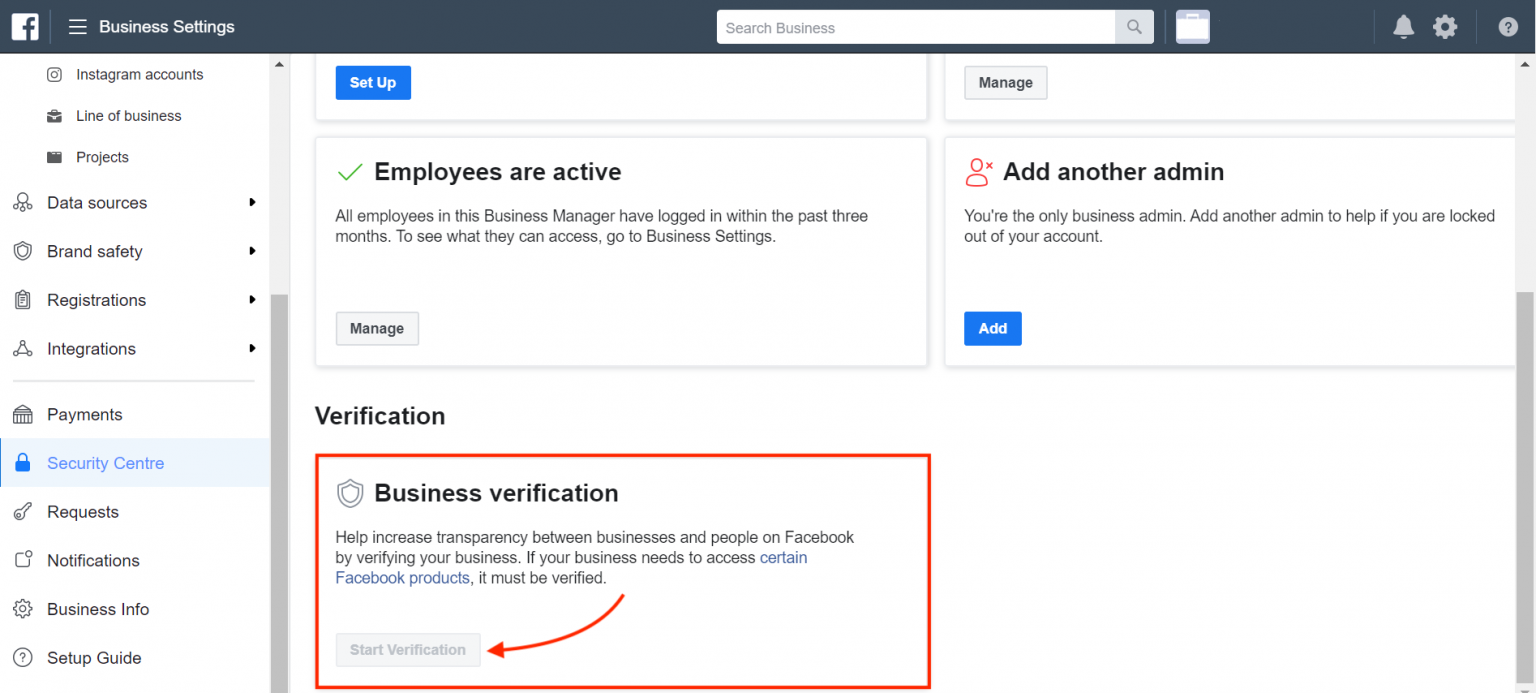Expand the Brand safety section
The image size is (1536, 693).
[x=135, y=251]
